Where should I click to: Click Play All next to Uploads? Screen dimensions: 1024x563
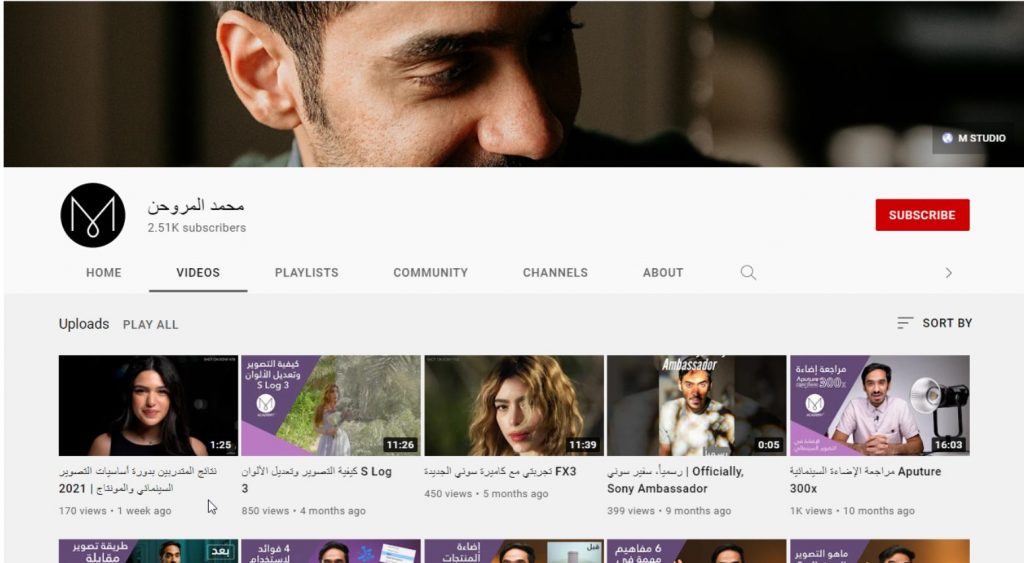150,325
